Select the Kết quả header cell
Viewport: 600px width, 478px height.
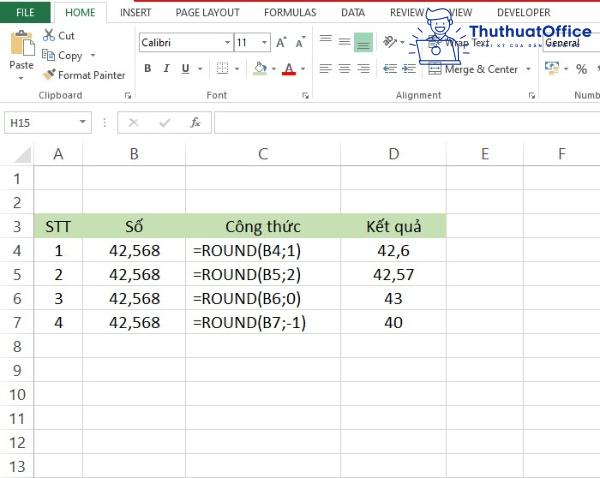click(x=393, y=226)
